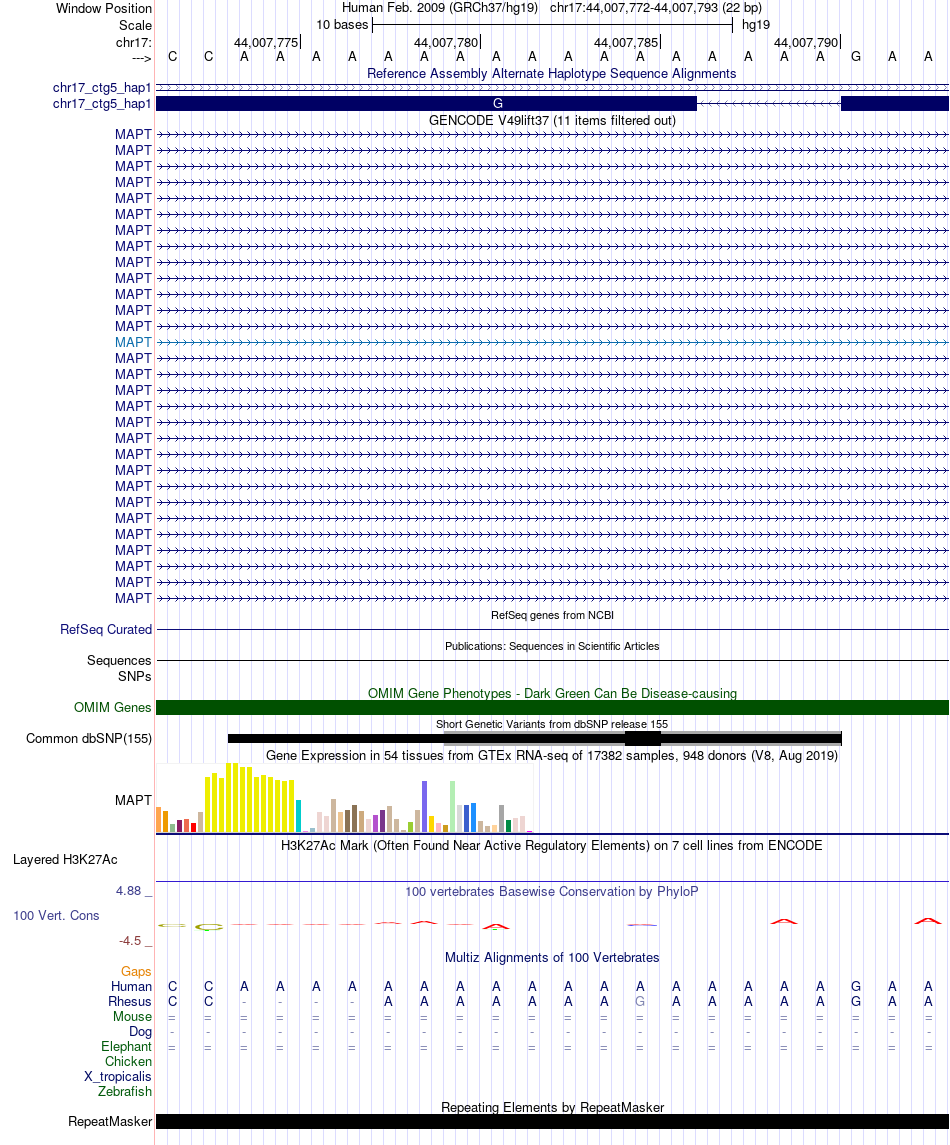Viewport: 950px width, 1145px height.
Task: Open the RefSeq genes from NCBI title
Action: 552,616
